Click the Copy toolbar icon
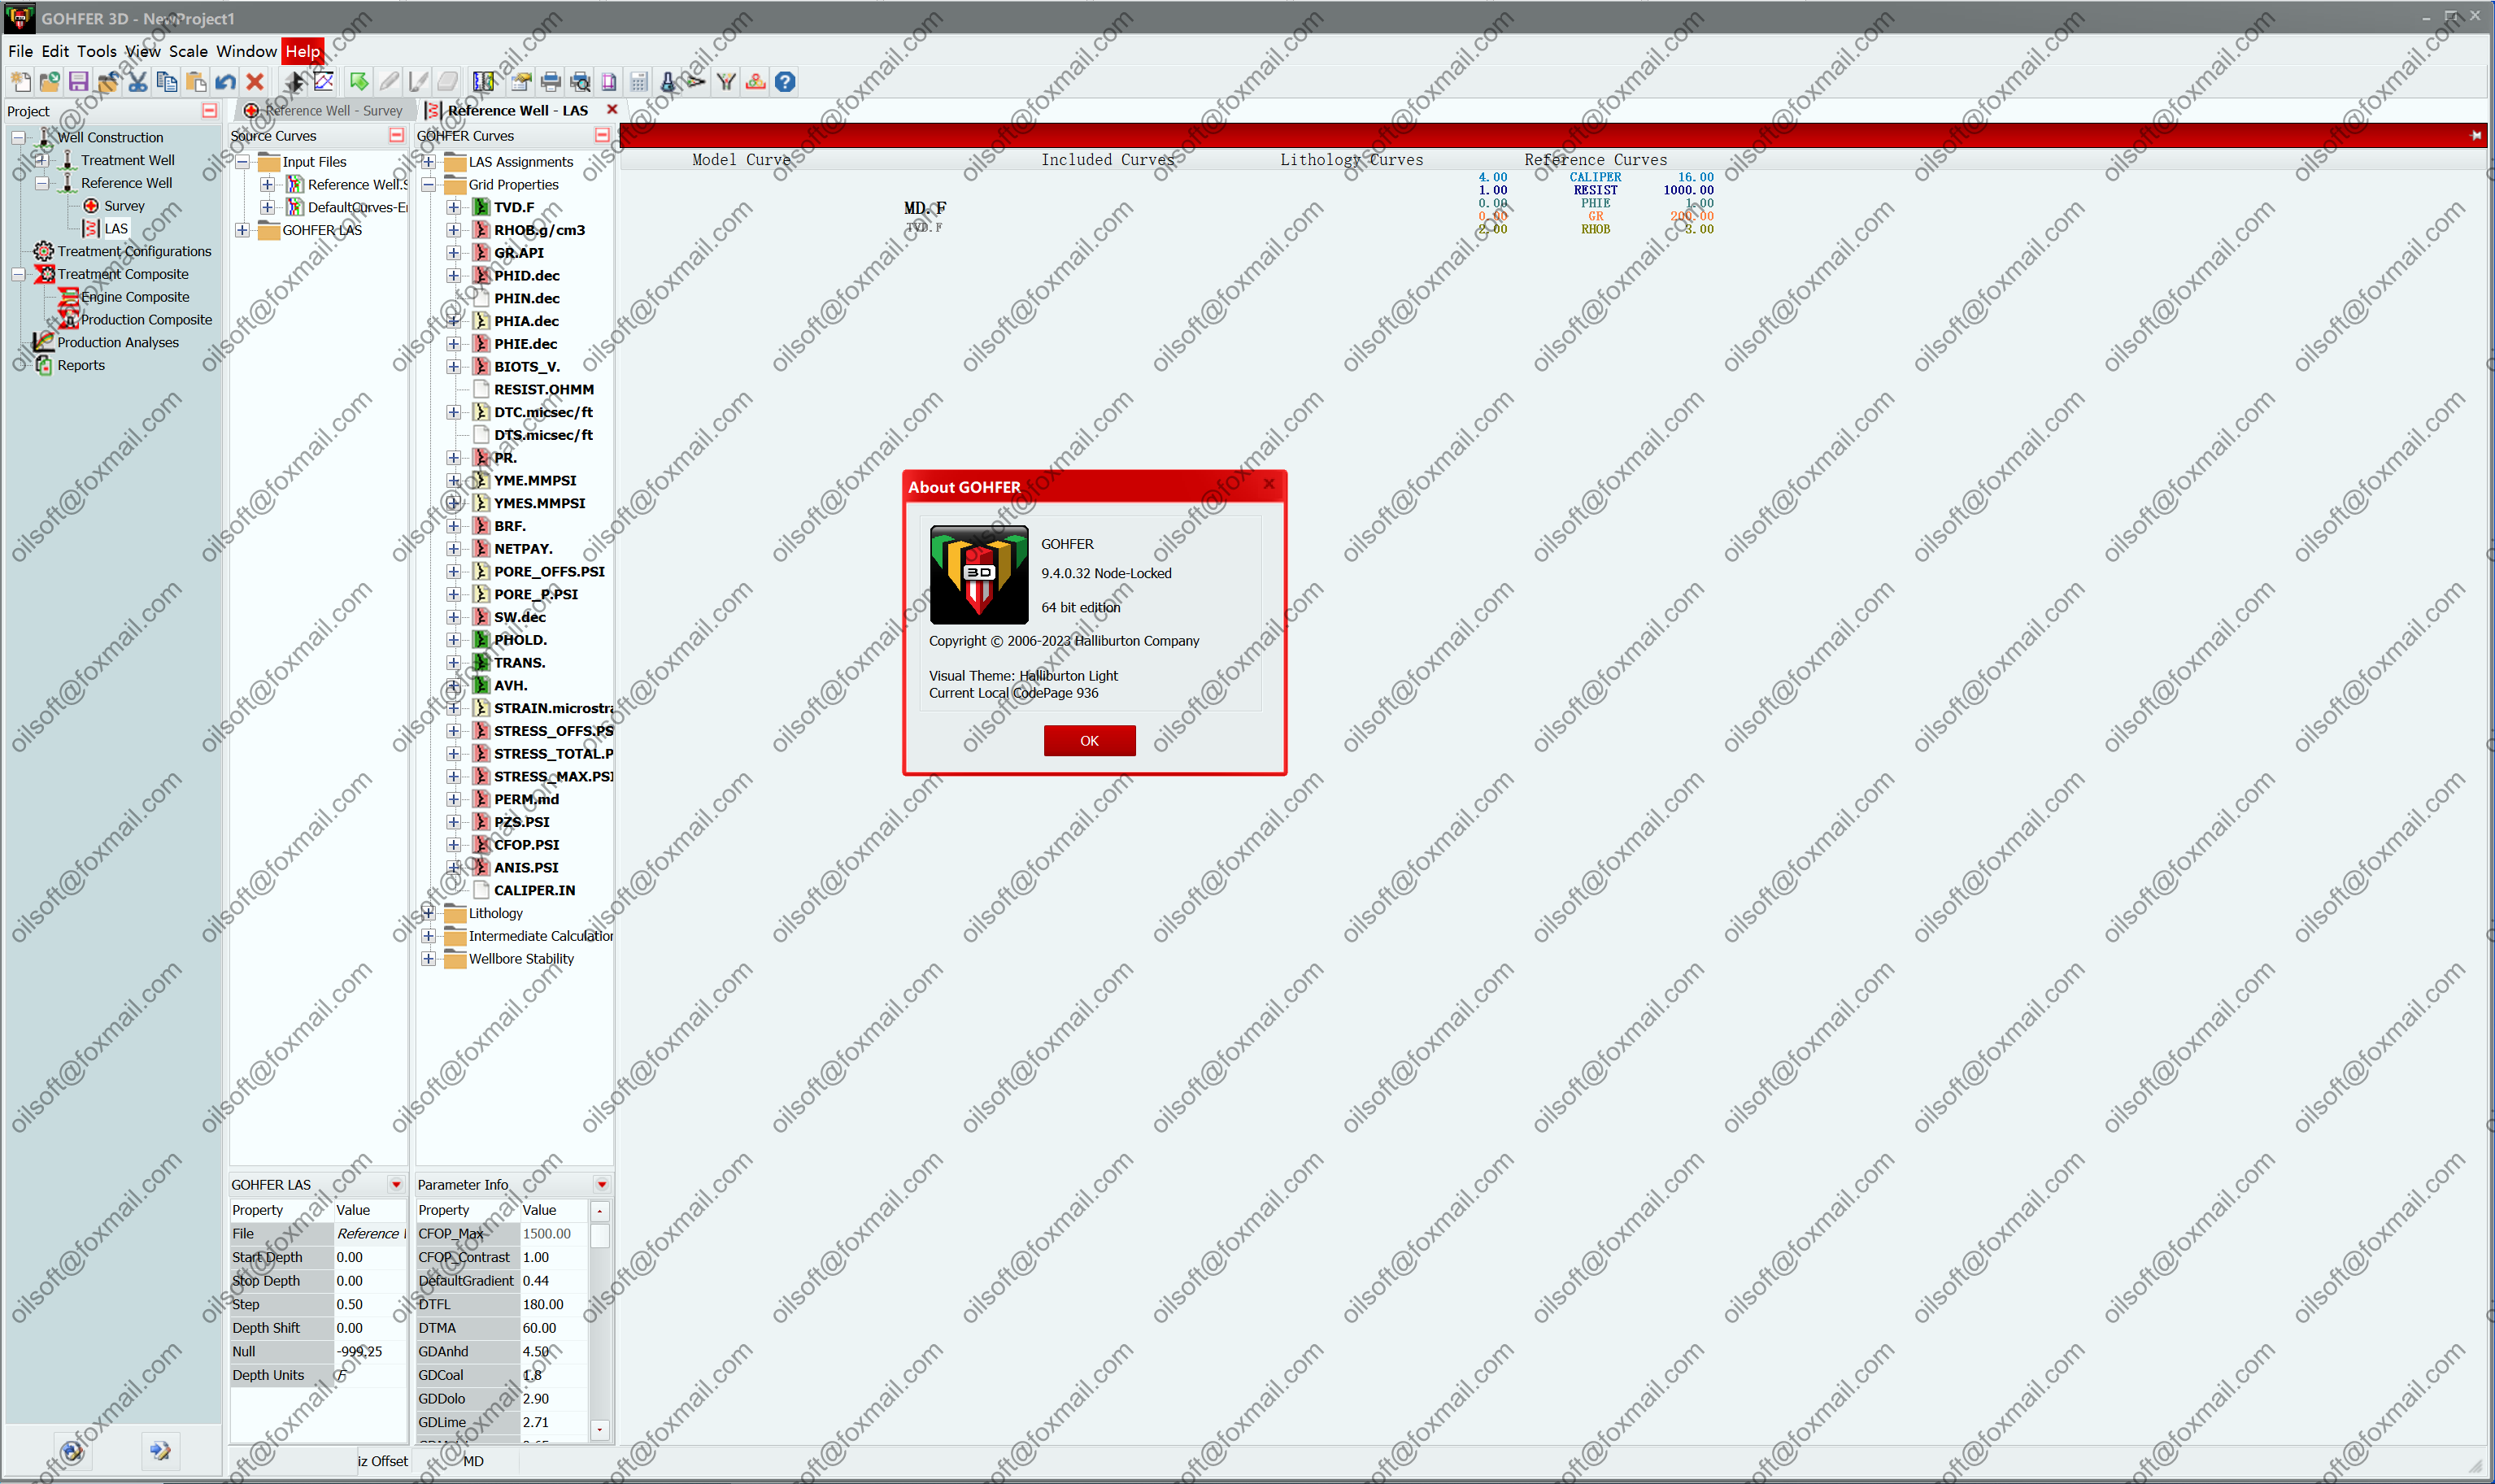 click(167, 82)
